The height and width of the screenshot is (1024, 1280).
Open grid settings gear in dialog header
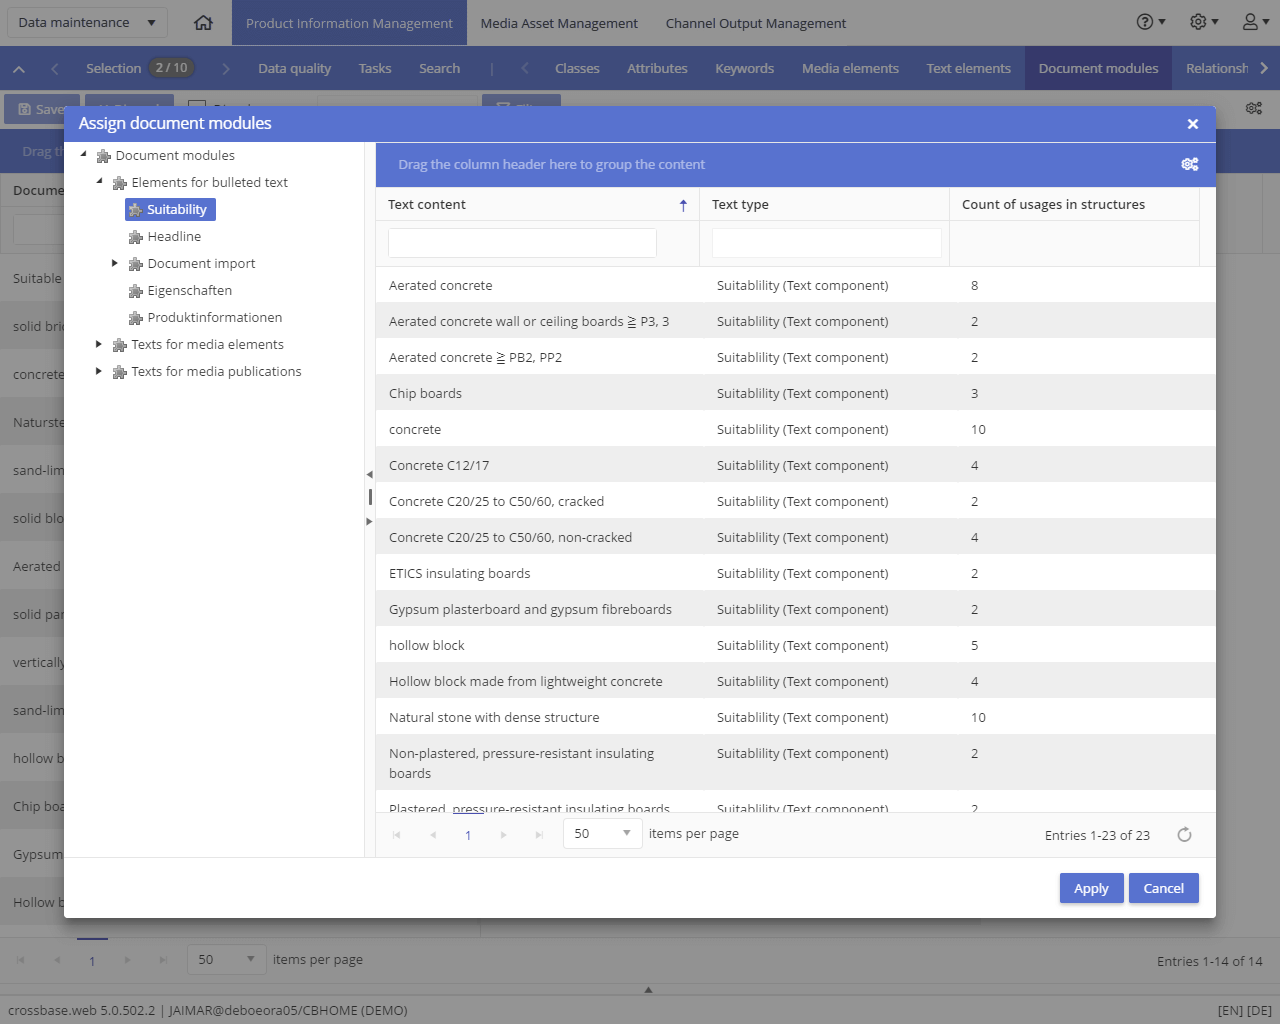(x=1190, y=164)
